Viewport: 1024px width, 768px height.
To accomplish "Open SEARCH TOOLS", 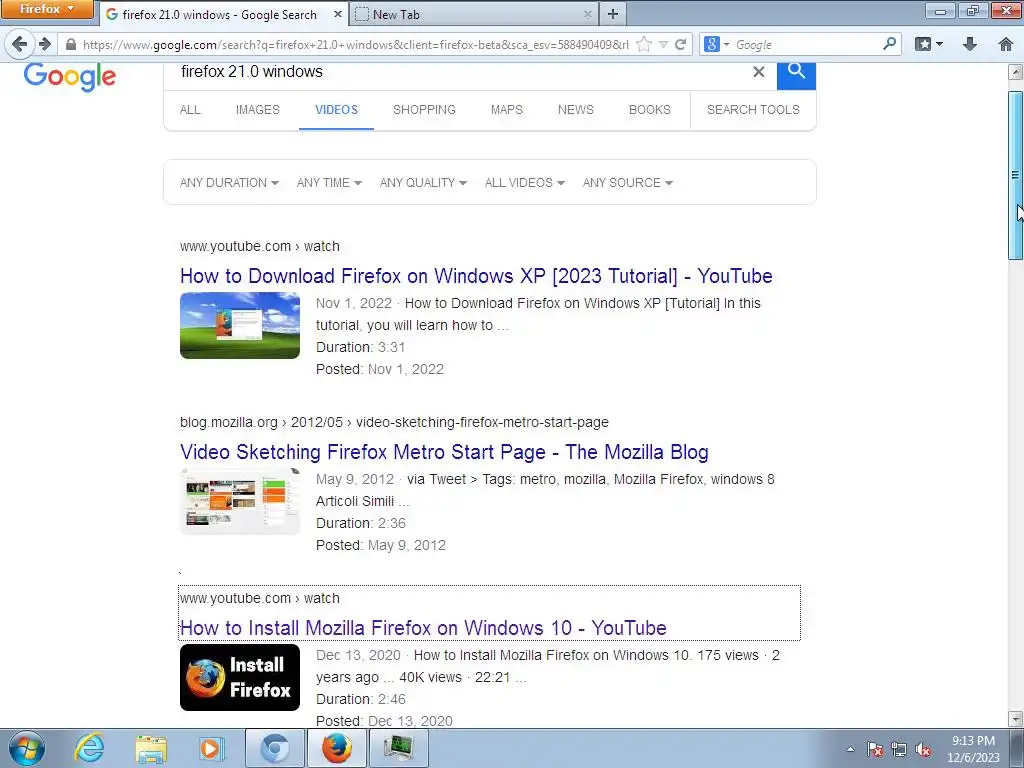I will [753, 110].
